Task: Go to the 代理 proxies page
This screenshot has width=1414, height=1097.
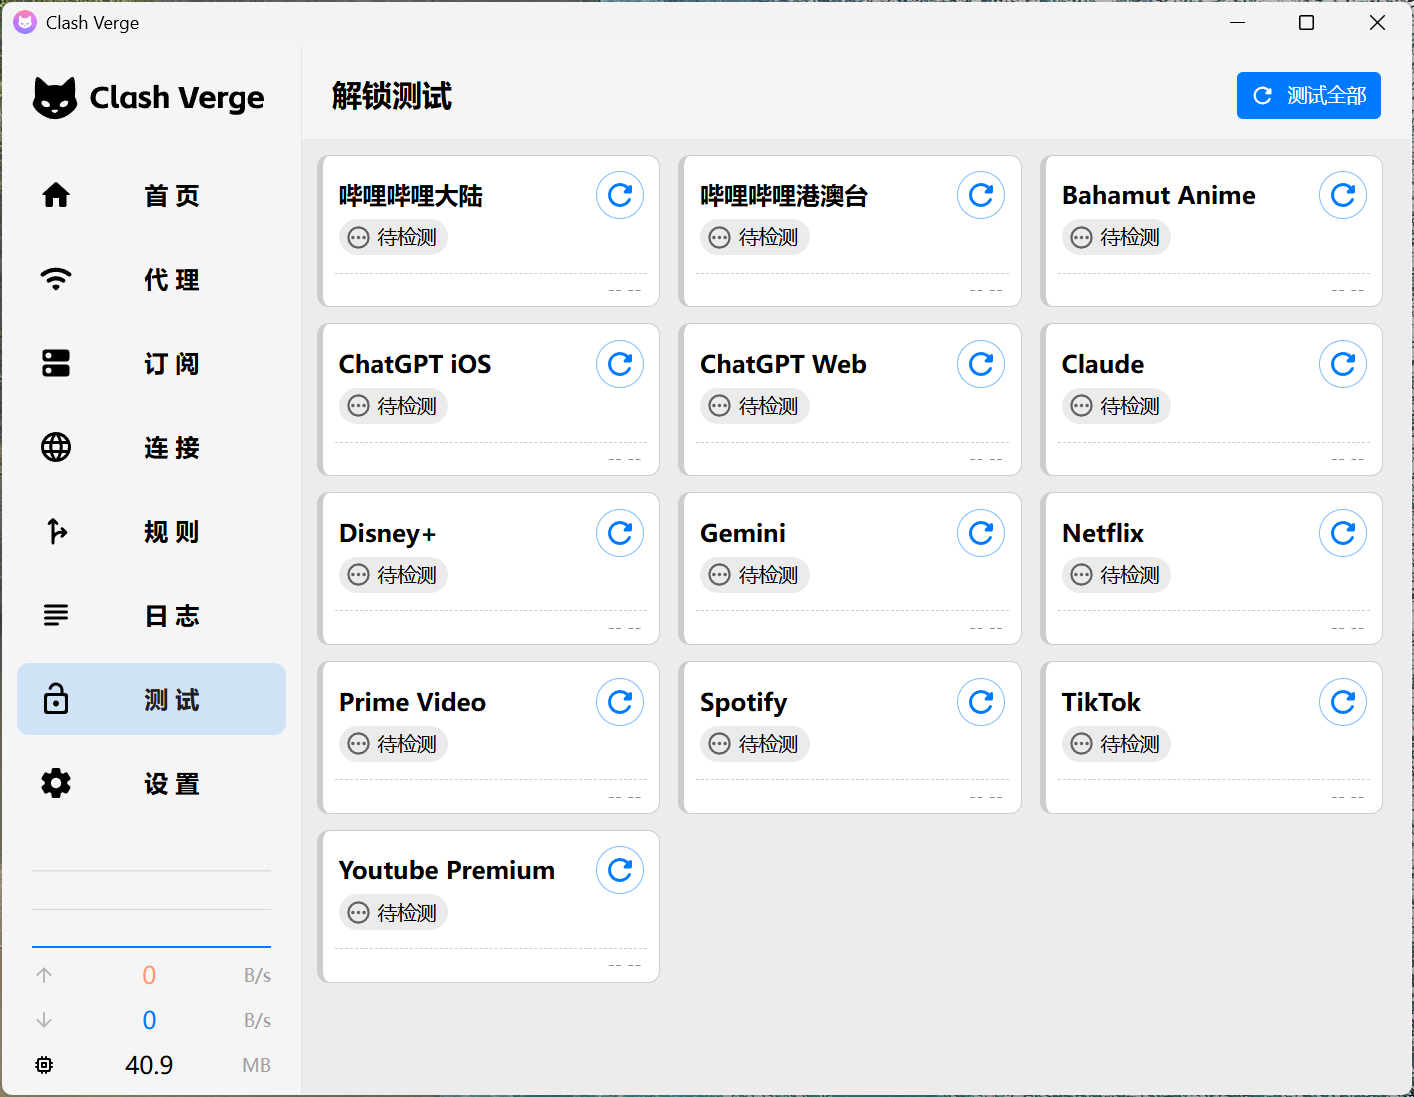Action: coord(151,279)
